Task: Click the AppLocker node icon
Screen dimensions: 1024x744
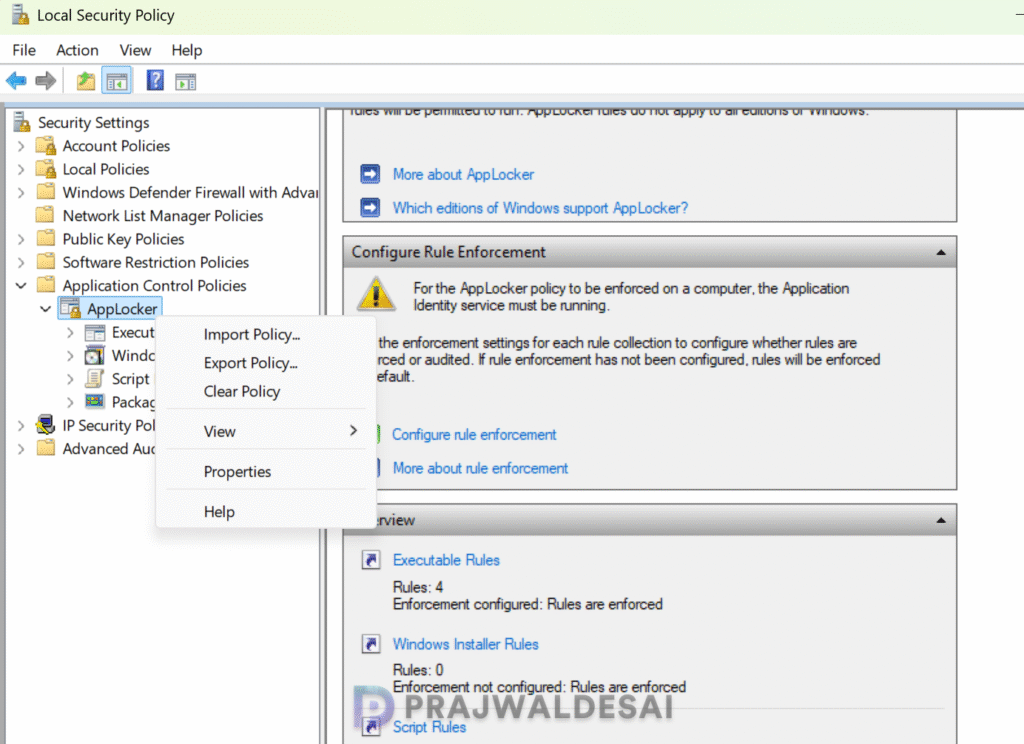Action: pyautogui.click(x=70, y=308)
